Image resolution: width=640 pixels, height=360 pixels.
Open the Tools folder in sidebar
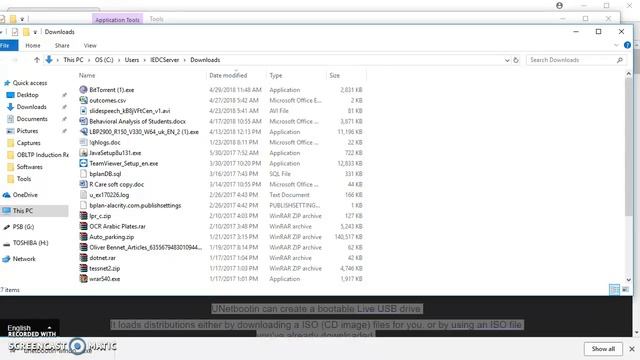tap(24, 179)
